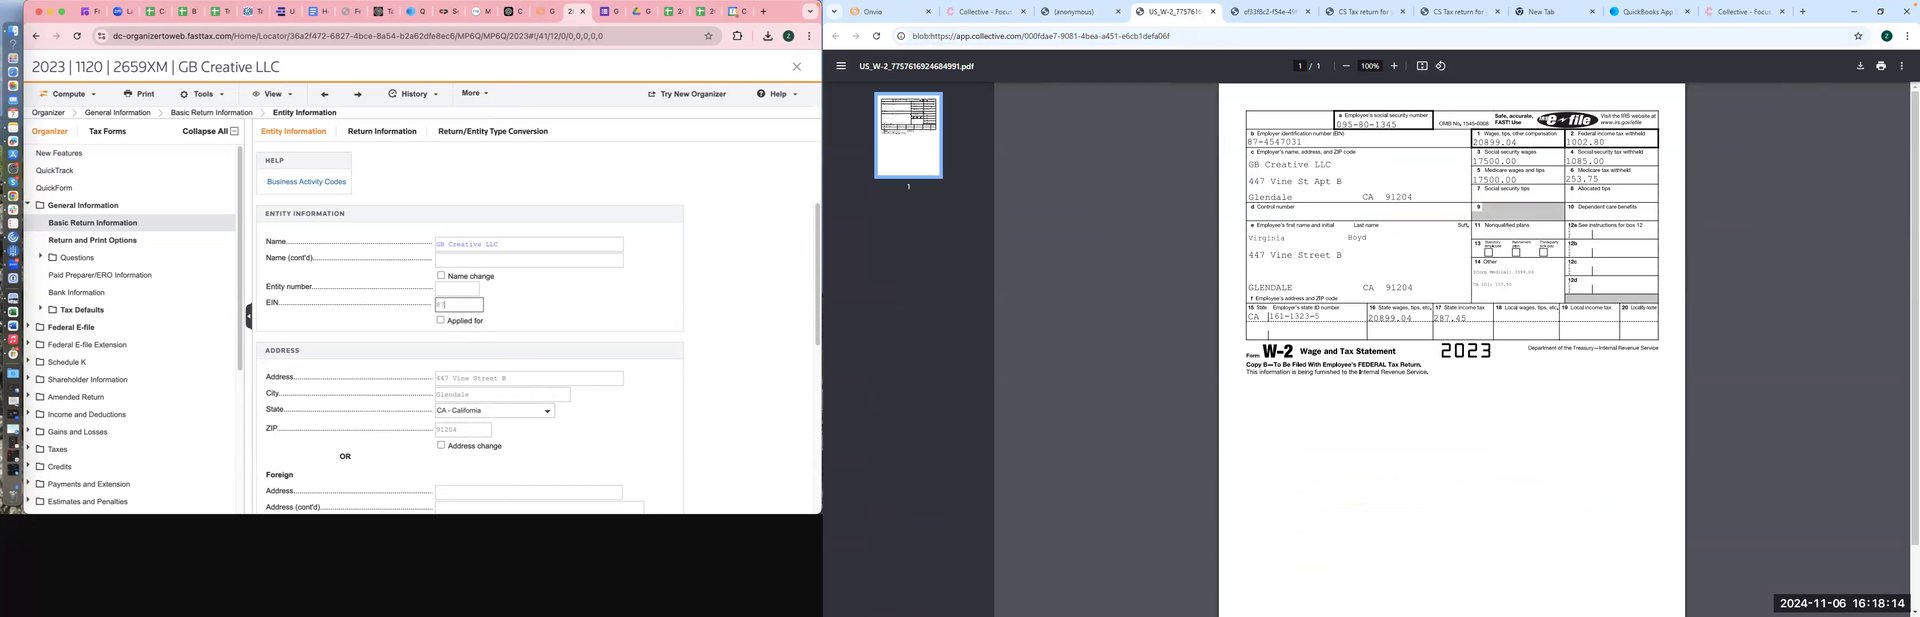The width and height of the screenshot is (1920, 617).
Task: Zoom in on the PDF document
Action: click(1394, 66)
